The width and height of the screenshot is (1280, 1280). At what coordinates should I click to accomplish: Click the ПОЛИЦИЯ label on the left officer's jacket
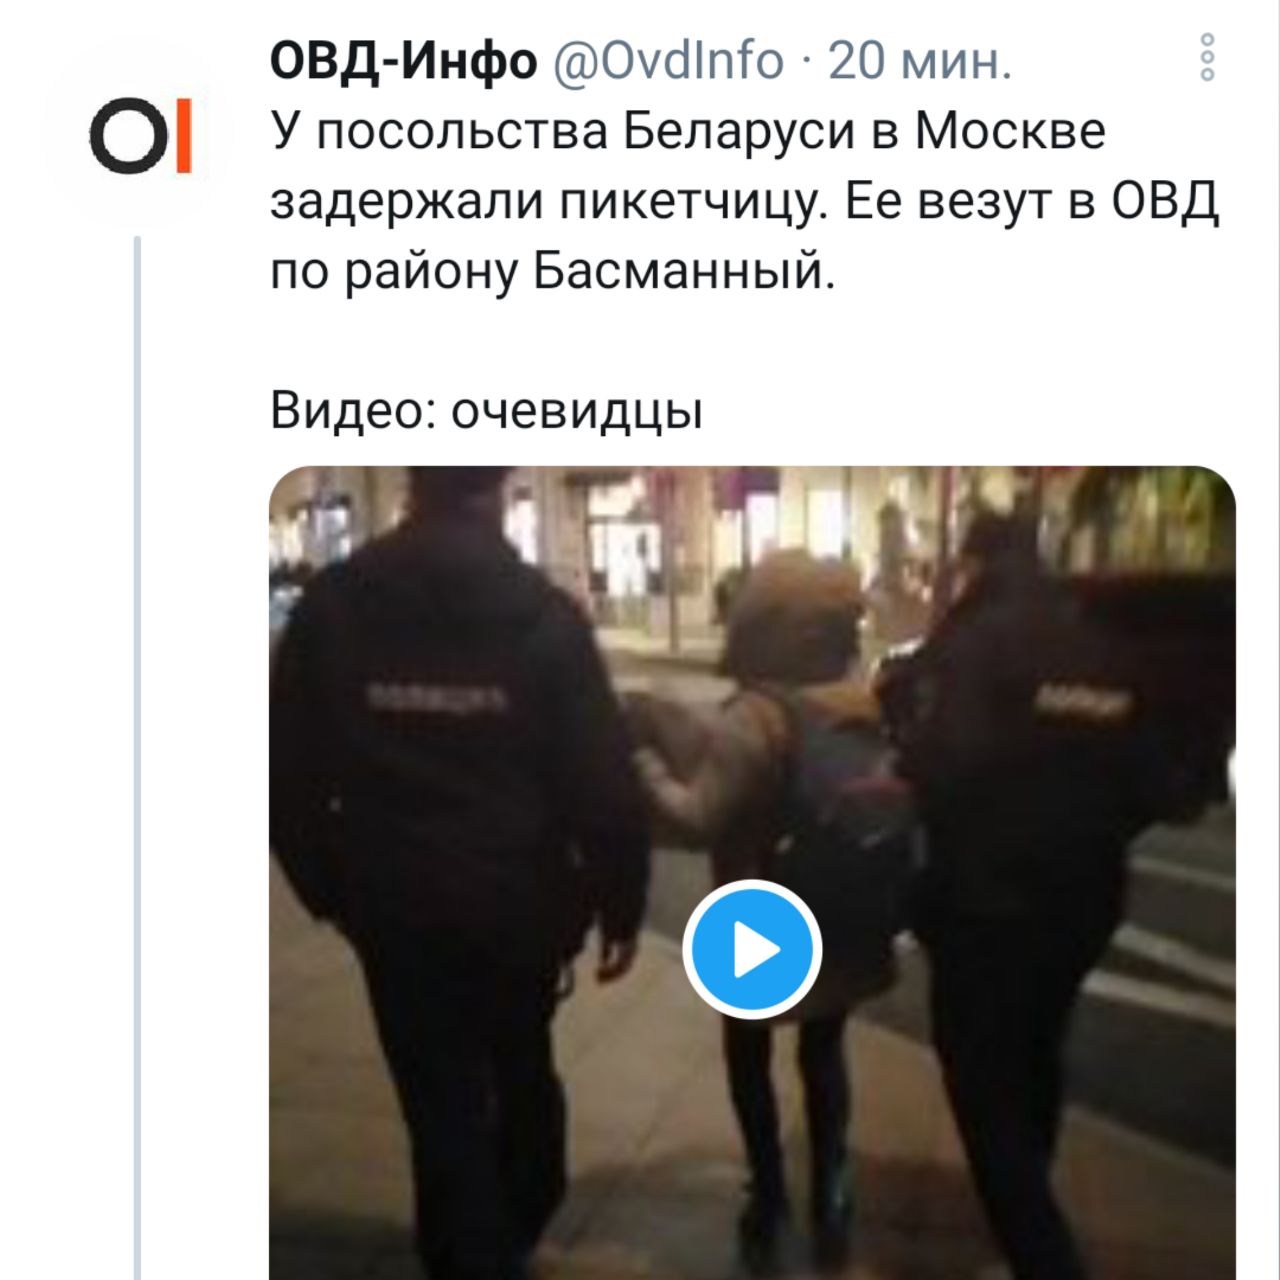[436, 697]
